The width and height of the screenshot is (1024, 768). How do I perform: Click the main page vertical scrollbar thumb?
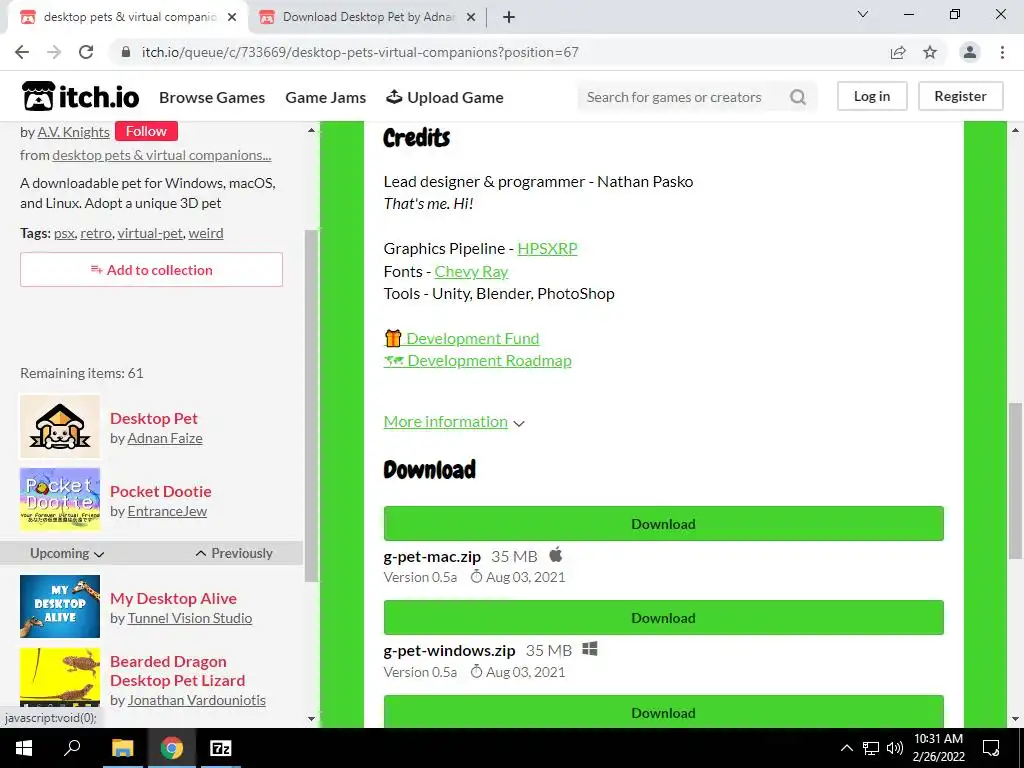1015,481
